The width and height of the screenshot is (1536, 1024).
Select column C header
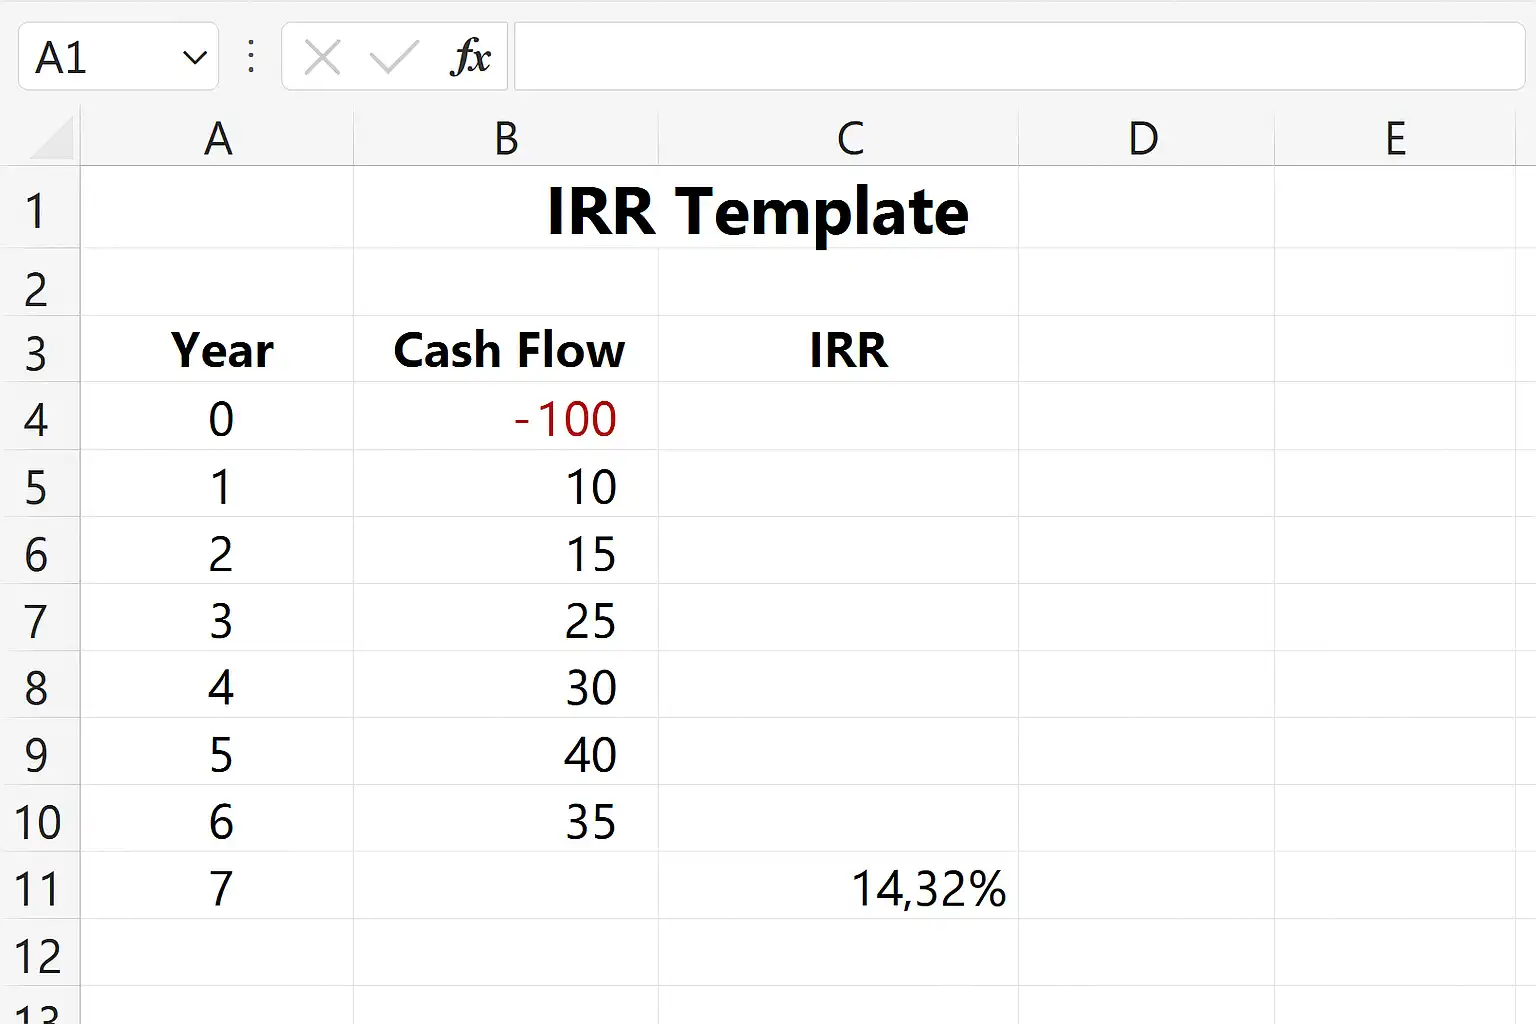pos(838,138)
